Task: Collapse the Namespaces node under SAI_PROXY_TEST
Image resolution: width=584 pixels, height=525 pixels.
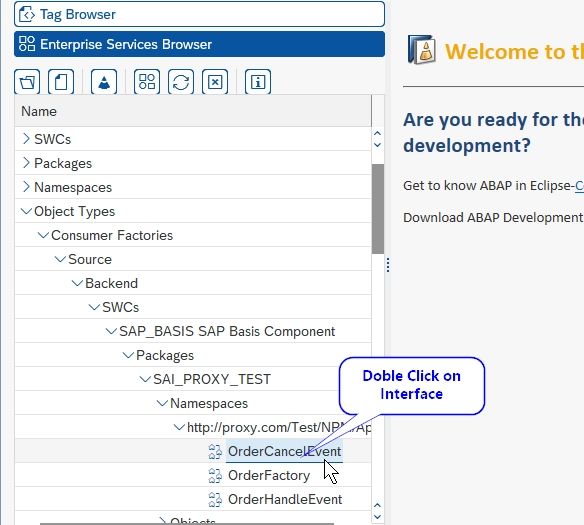Action: tap(162, 403)
